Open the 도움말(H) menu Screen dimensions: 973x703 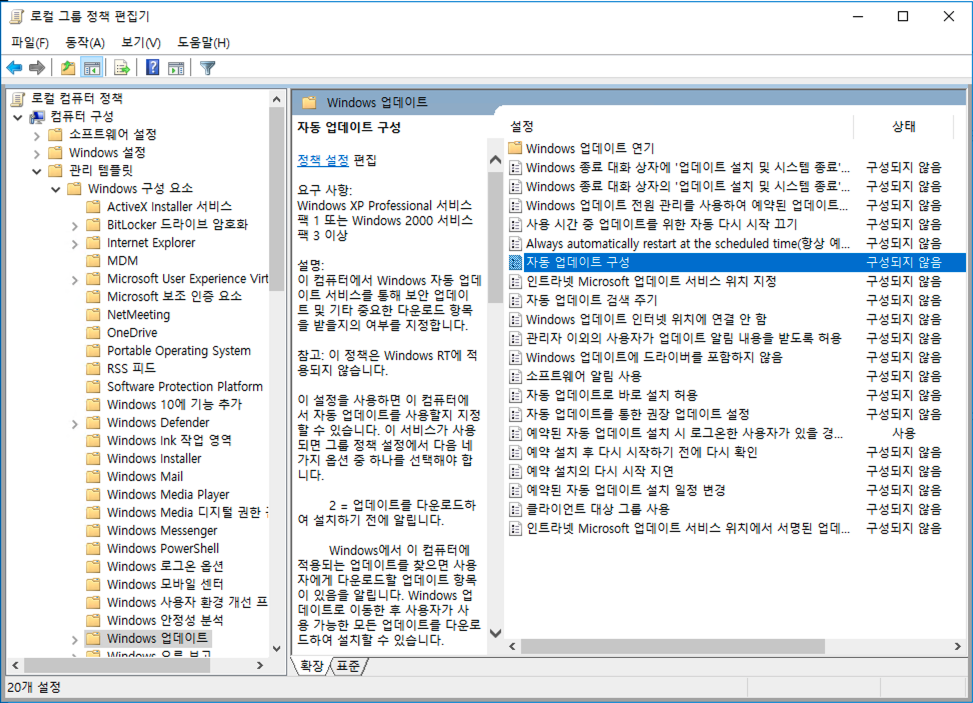point(203,42)
